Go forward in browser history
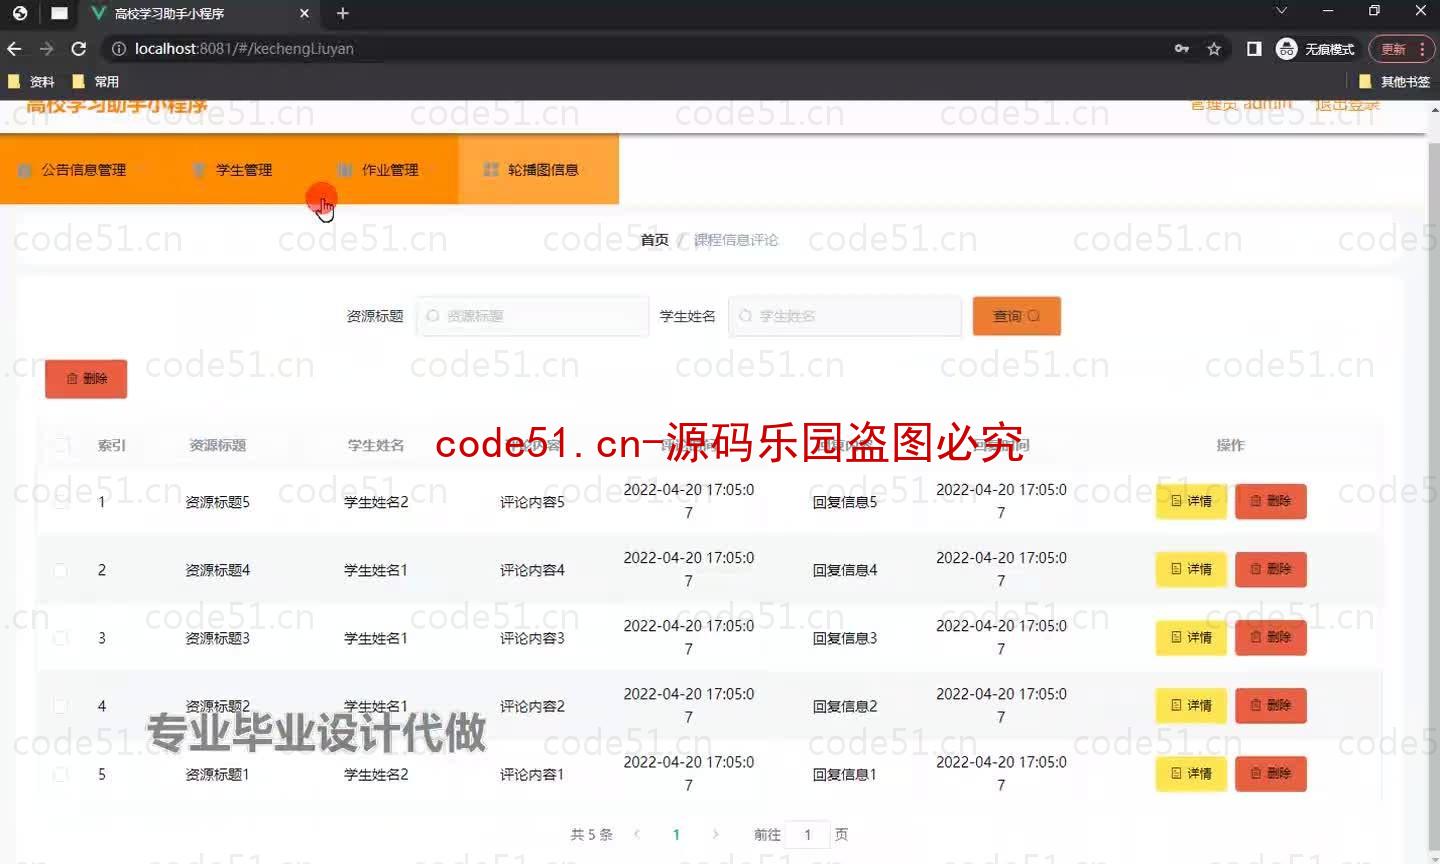 (x=46, y=48)
